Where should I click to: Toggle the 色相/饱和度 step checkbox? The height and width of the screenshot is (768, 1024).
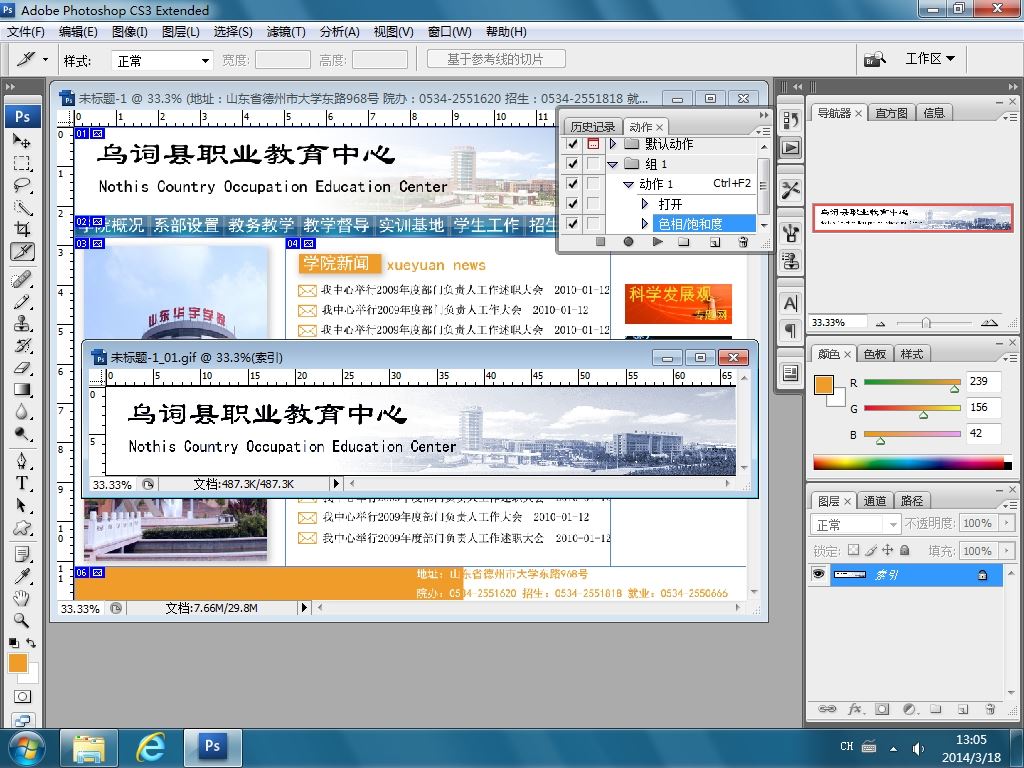572,223
